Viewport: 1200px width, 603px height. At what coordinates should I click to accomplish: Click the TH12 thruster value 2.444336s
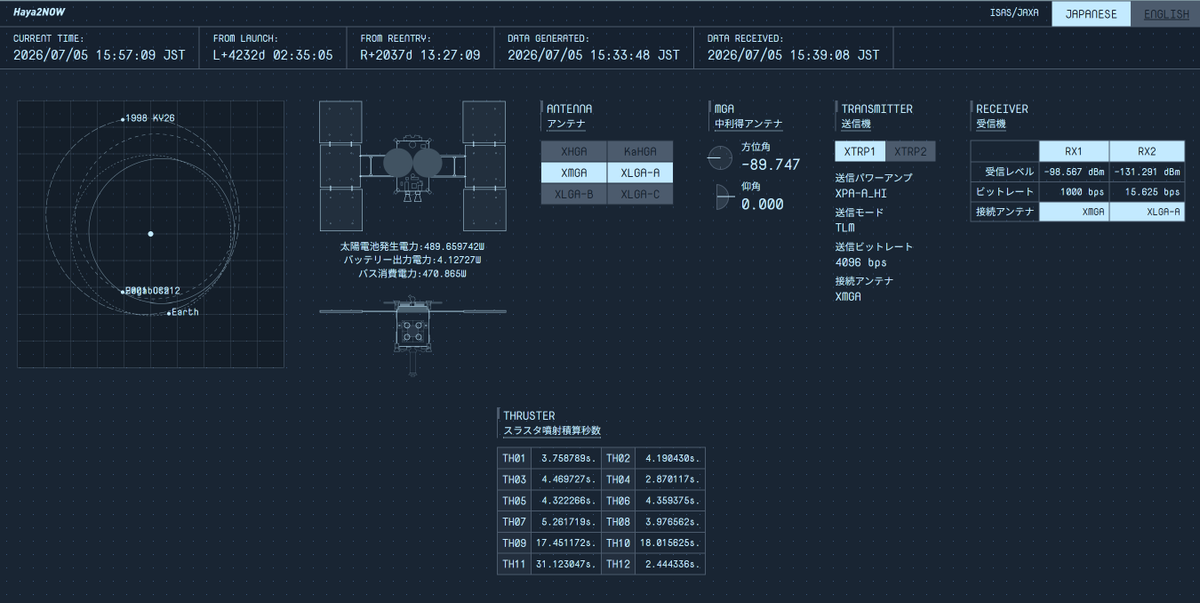[x=671, y=564]
